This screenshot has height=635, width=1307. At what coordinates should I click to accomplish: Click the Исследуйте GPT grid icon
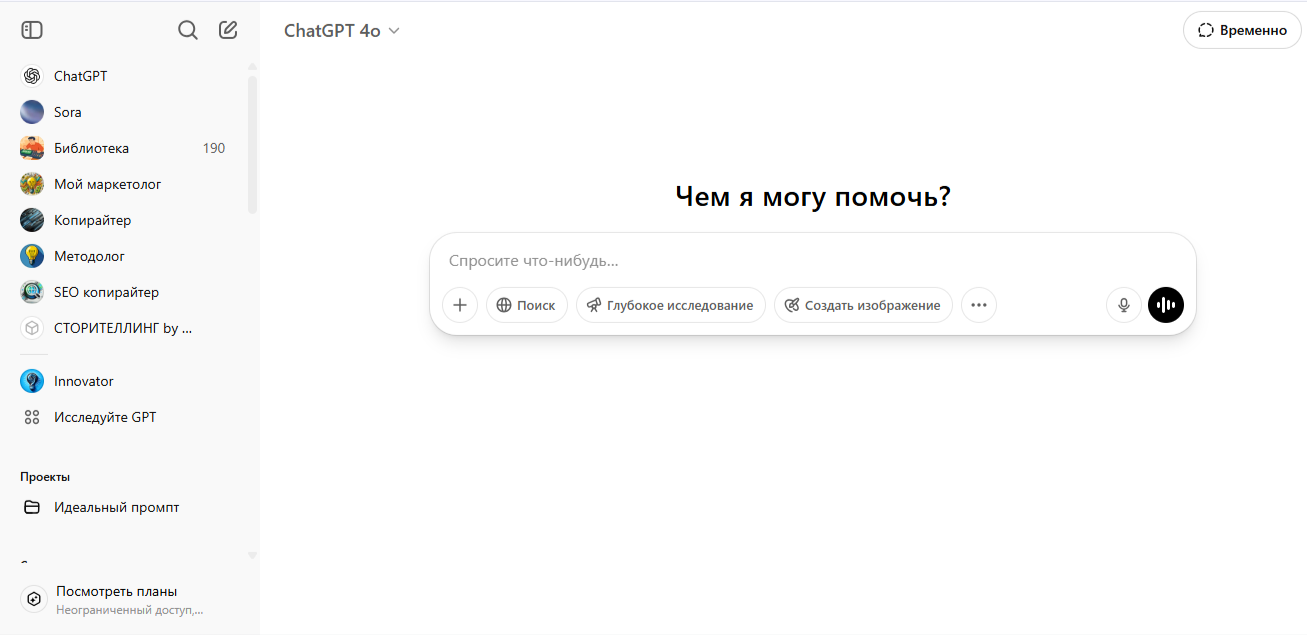pos(32,417)
